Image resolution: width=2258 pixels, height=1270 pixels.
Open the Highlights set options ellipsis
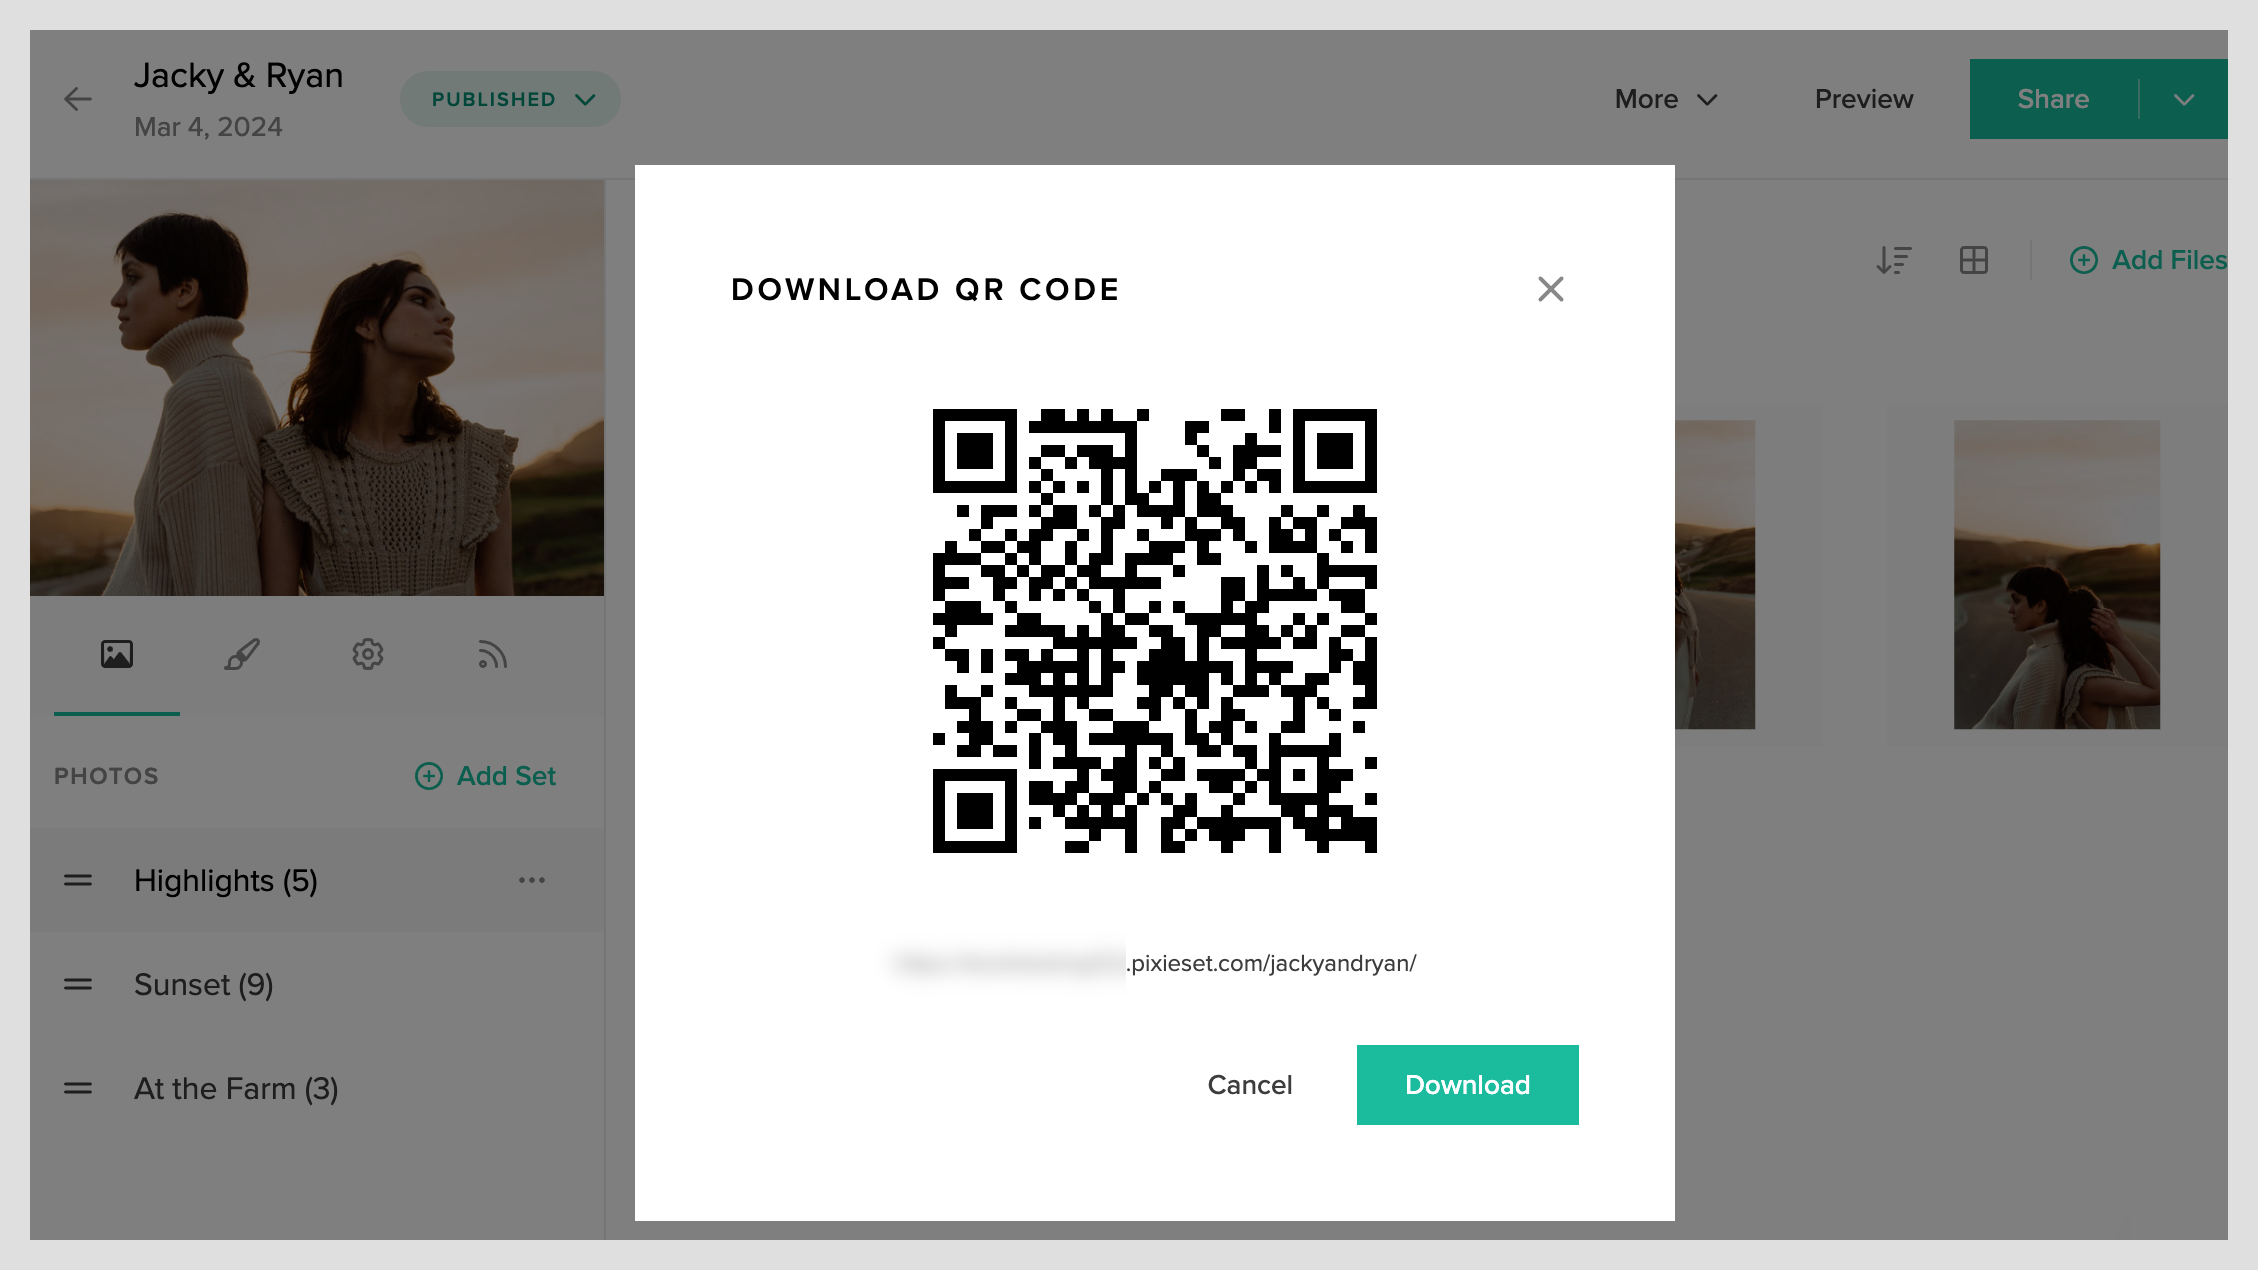[532, 880]
